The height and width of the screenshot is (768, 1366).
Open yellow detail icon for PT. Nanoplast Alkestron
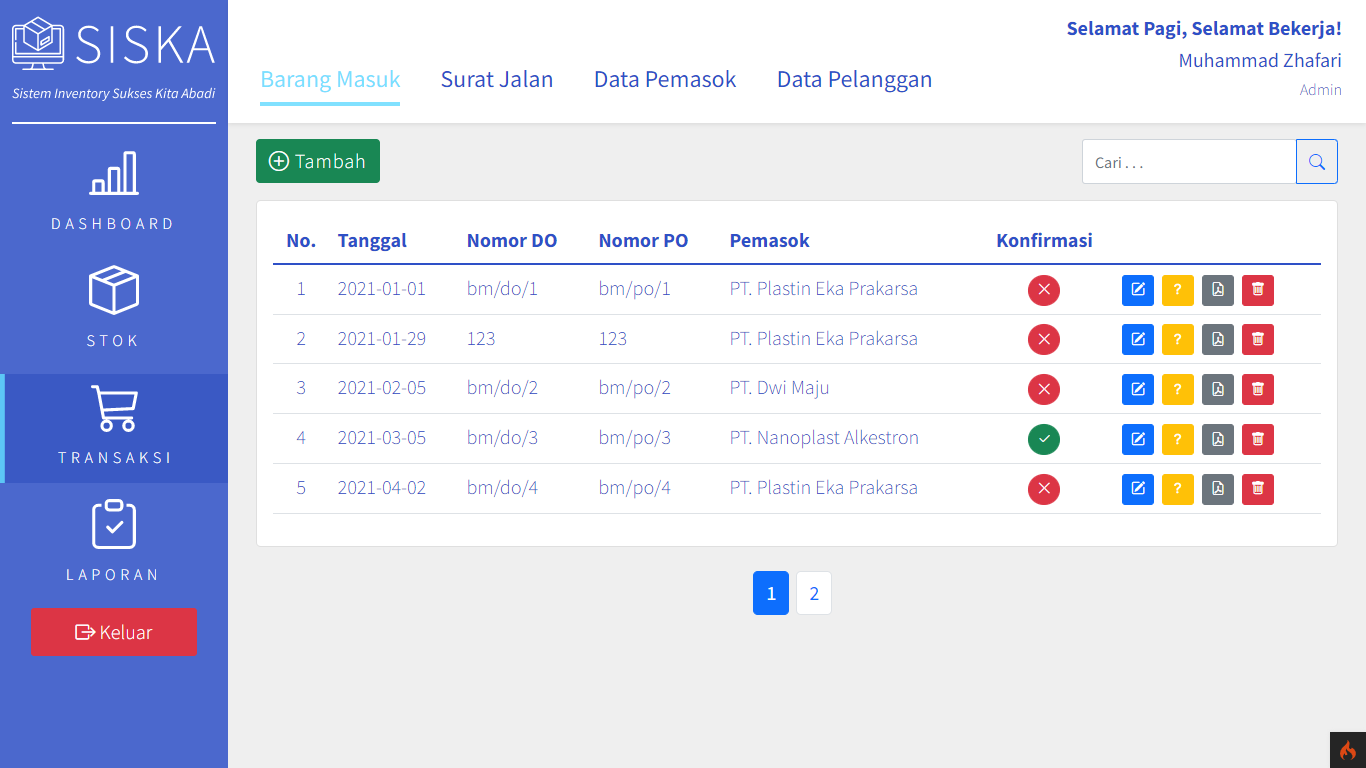tap(1177, 439)
